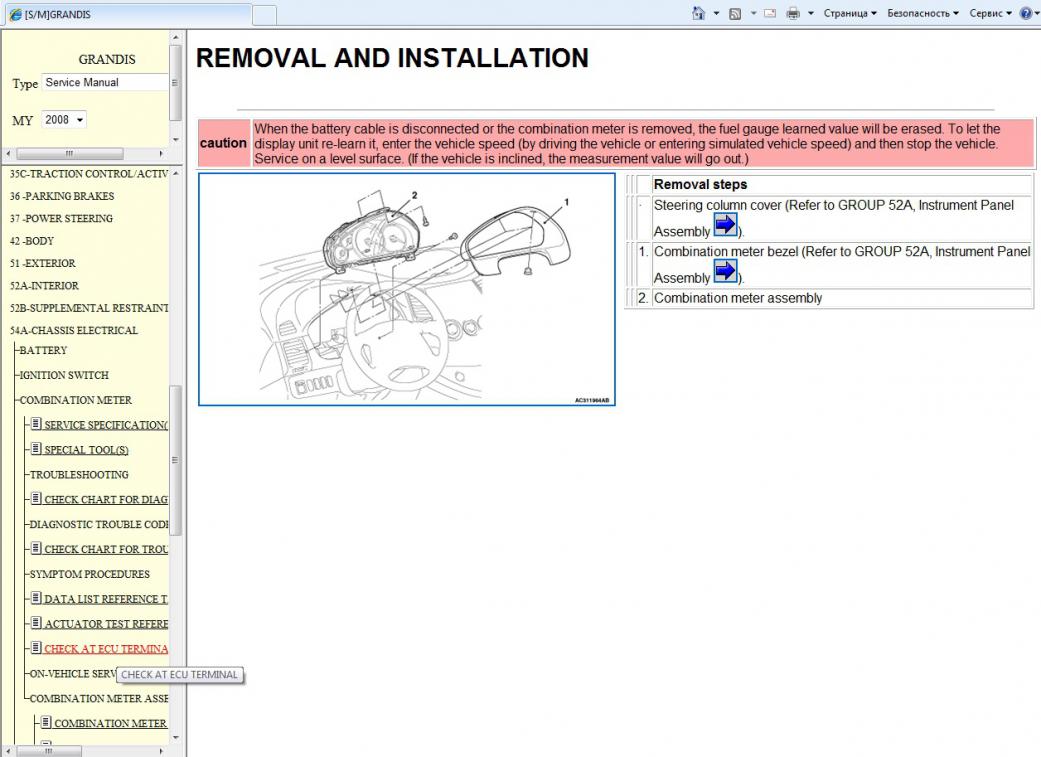Image resolution: width=1041 pixels, height=757 pixels.
Task: Open the SERVICE SPECIFICATION link
Action: click(x=106, y=425)
